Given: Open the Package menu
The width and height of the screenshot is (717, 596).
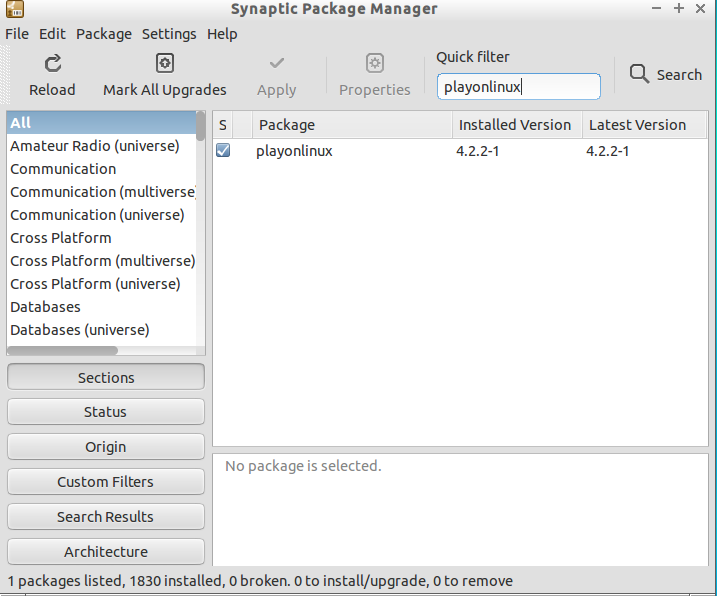Looking at the screenshot, I should pyautogui.click(x=104, y=34).
